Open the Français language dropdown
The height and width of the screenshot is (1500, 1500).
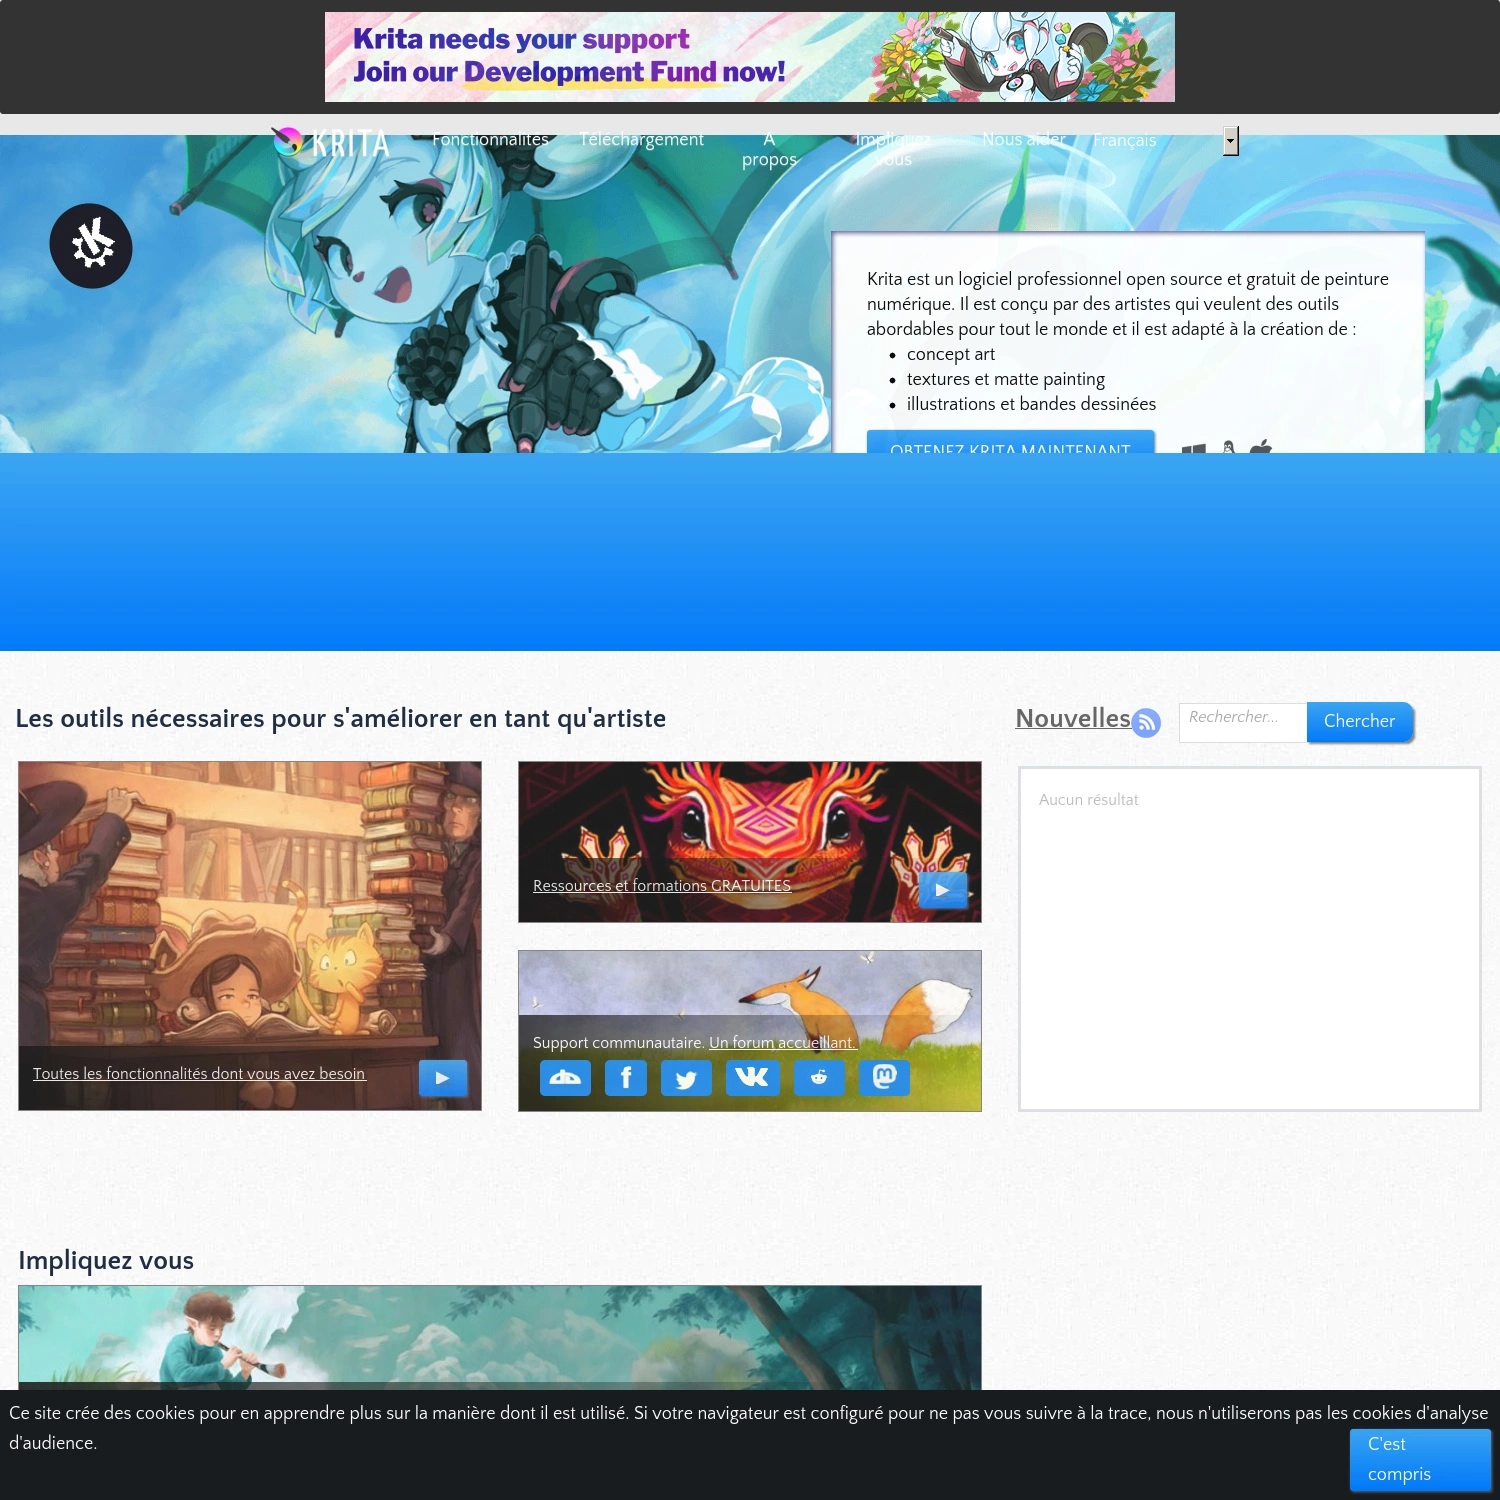point(1166,141)
